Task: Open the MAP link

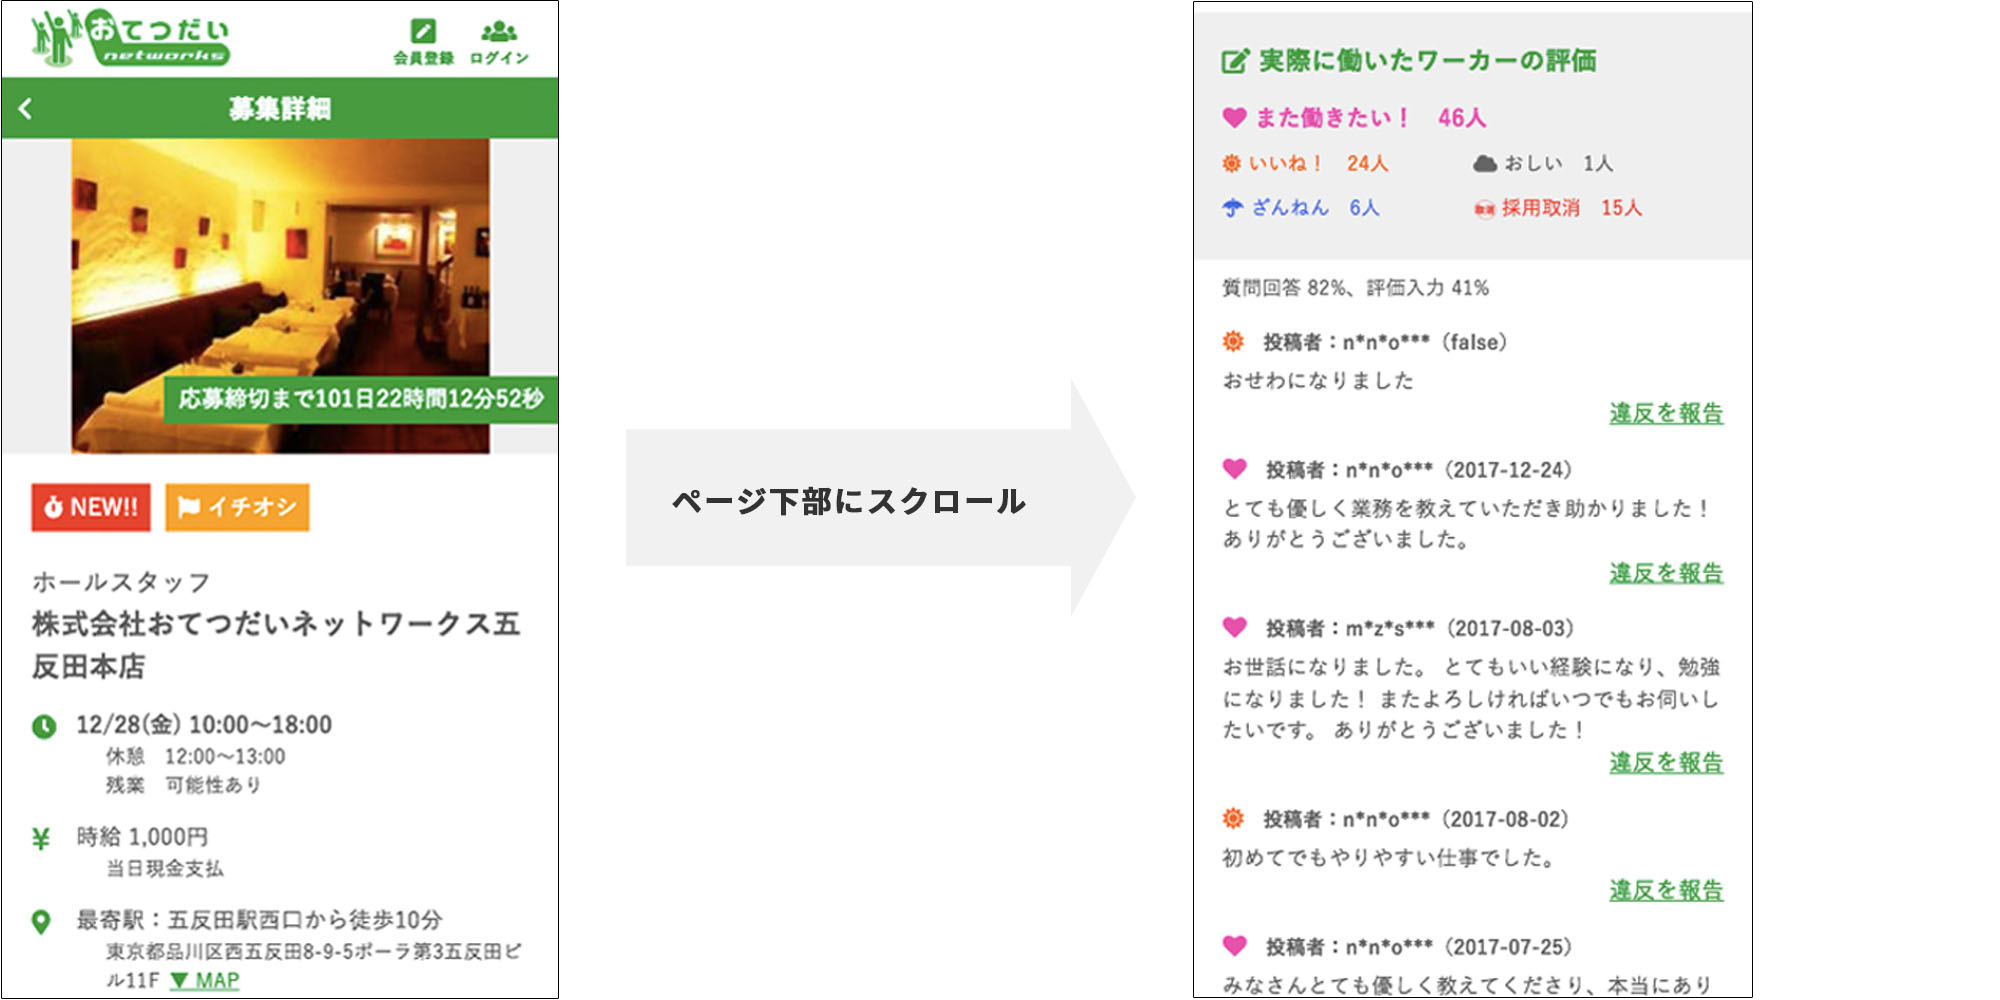Action: [x=205, y=981]
